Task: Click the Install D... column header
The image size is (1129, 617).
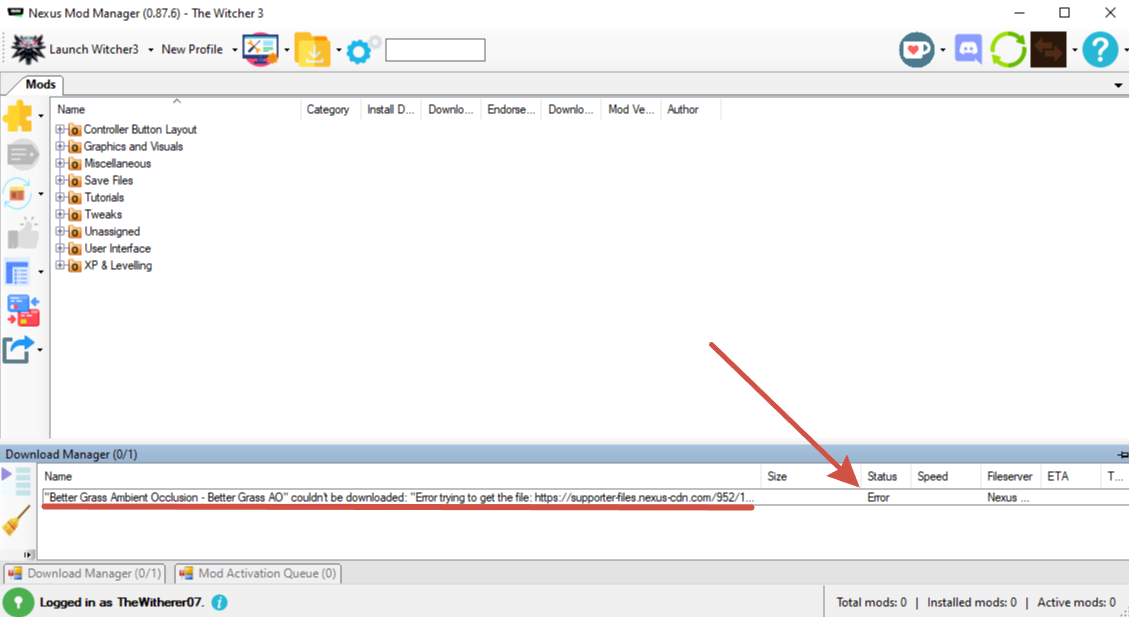Action: (391, 109)
